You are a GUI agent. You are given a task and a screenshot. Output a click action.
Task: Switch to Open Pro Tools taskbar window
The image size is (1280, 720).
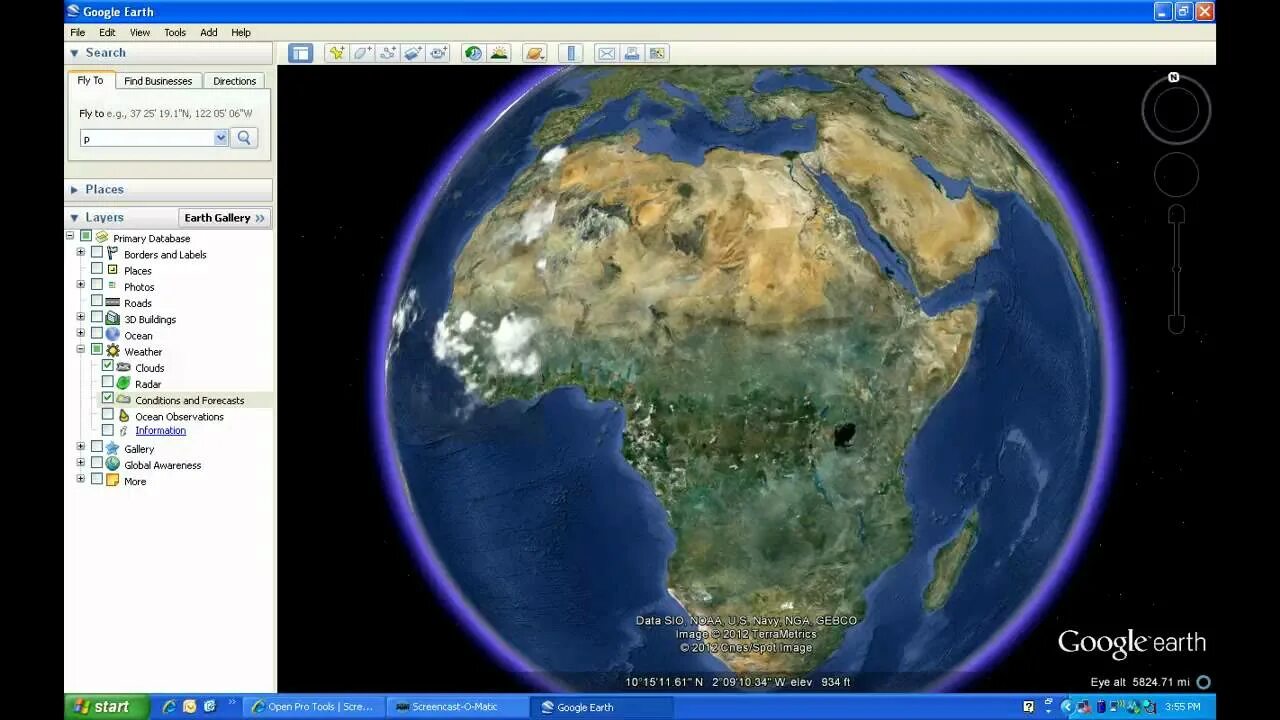[x=314, y=706]
